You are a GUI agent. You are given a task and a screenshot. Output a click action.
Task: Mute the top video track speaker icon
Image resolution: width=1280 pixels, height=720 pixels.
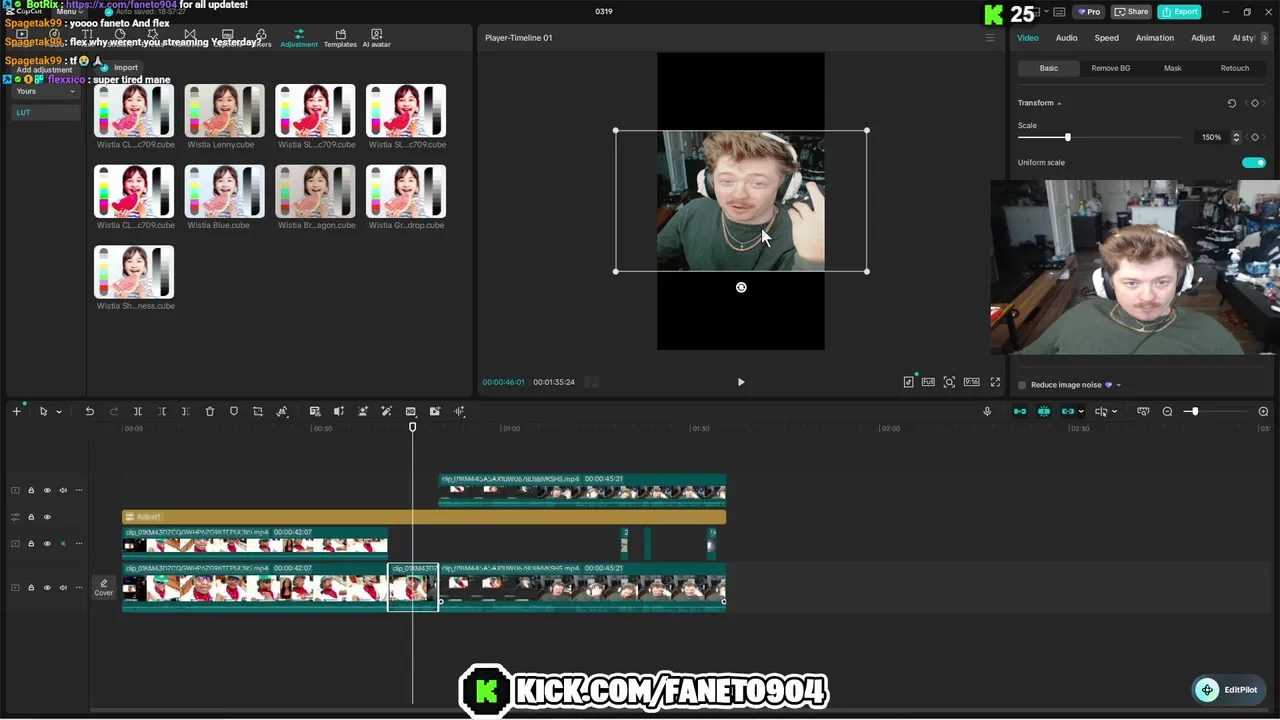pos(63,490)
